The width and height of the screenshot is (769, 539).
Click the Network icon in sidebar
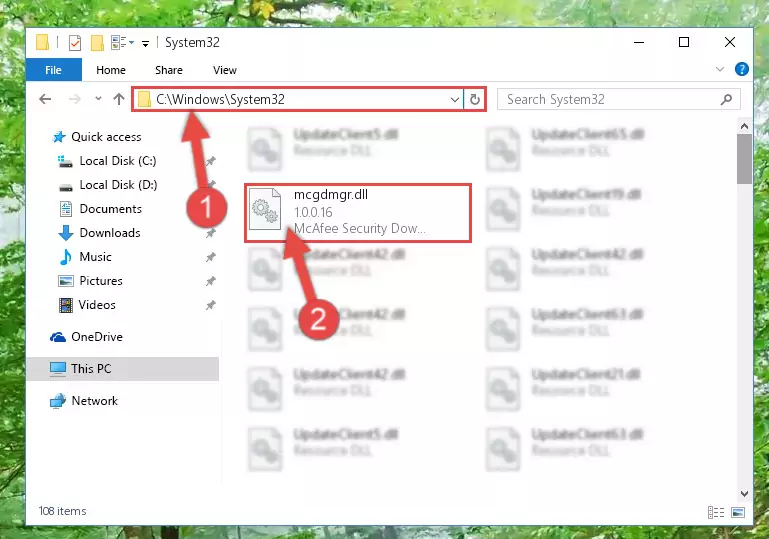pyautogui.click(x=58, y=401)
